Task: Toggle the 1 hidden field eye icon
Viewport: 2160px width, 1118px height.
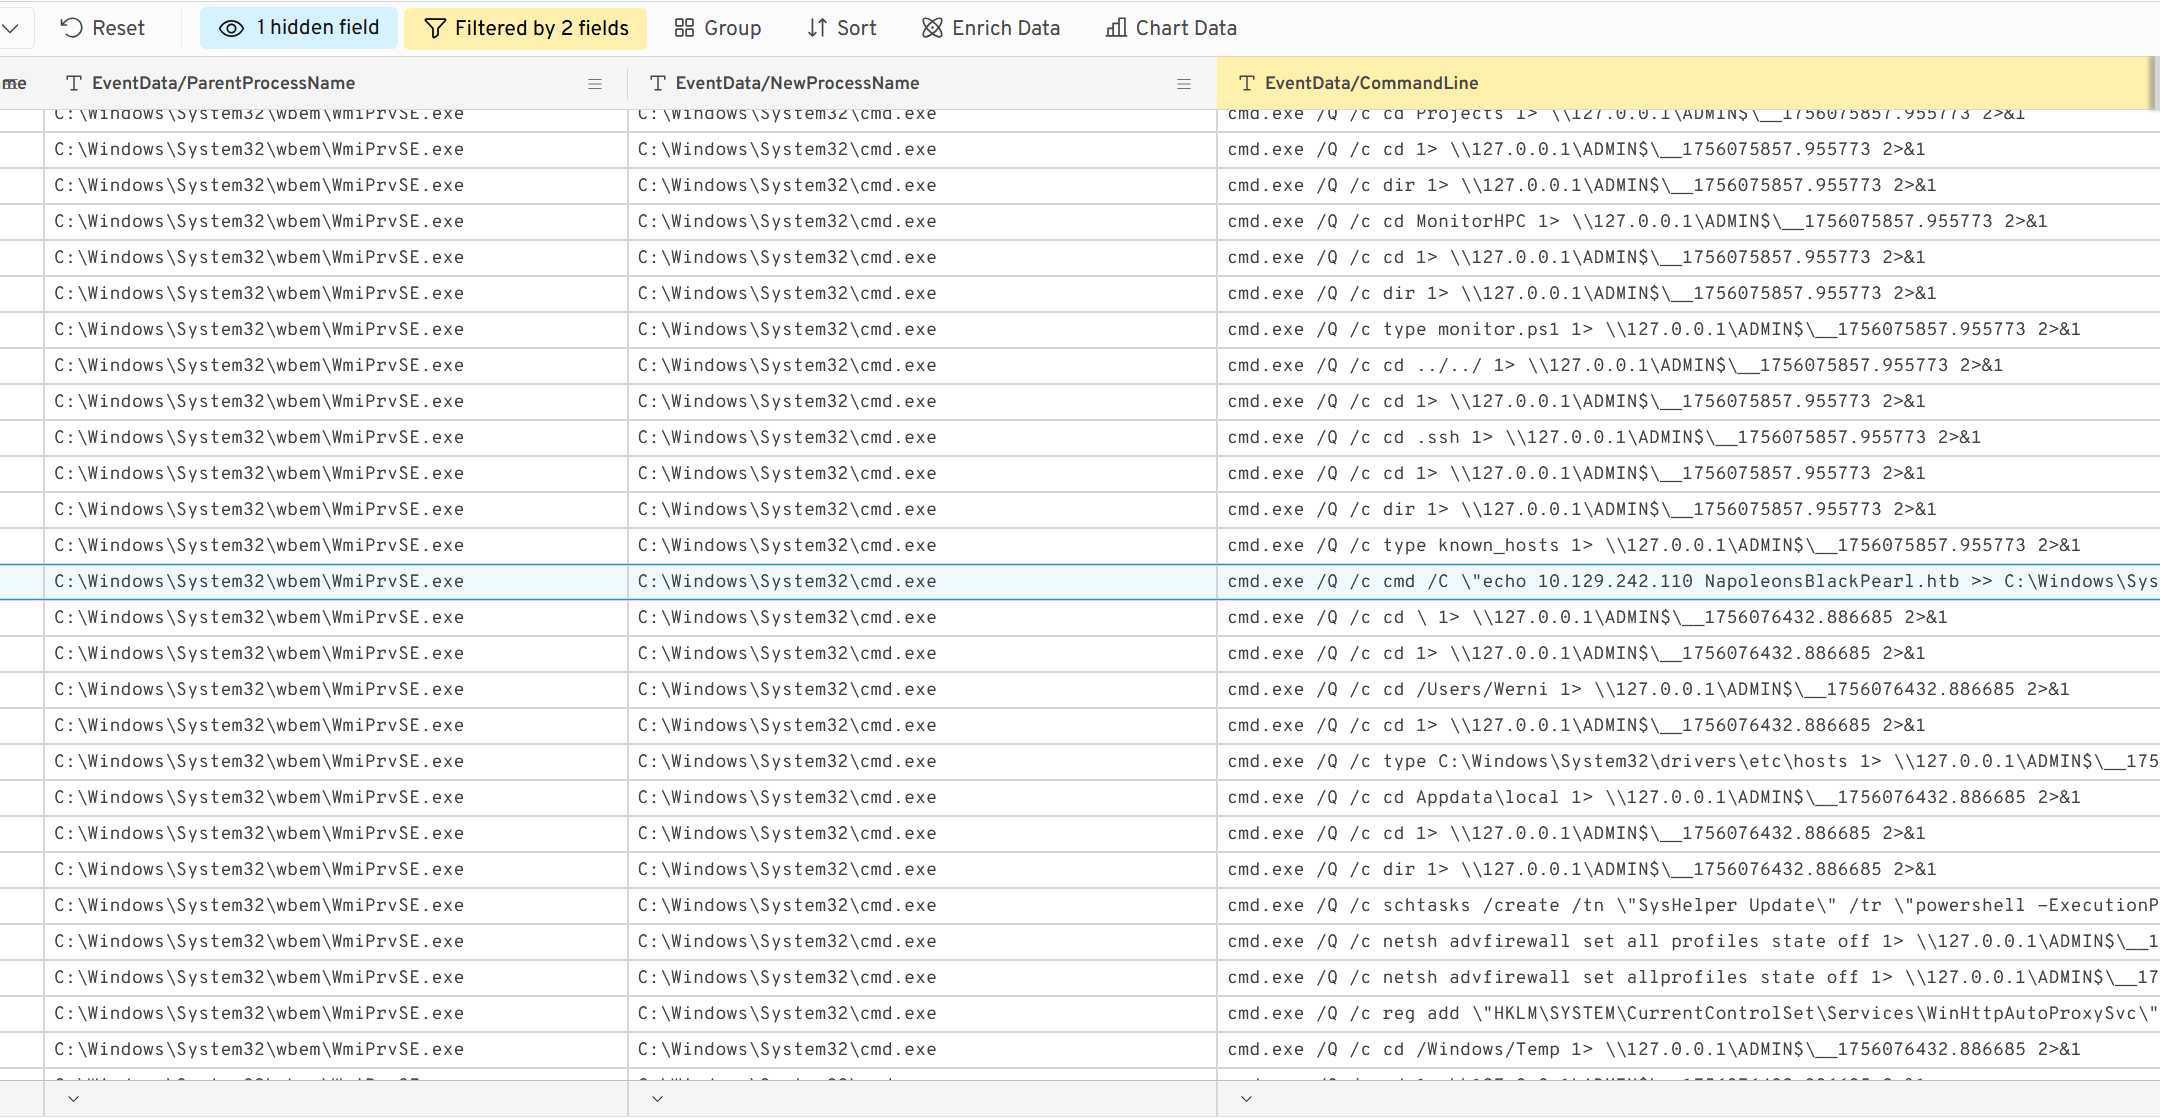Action: click(231, 28)
